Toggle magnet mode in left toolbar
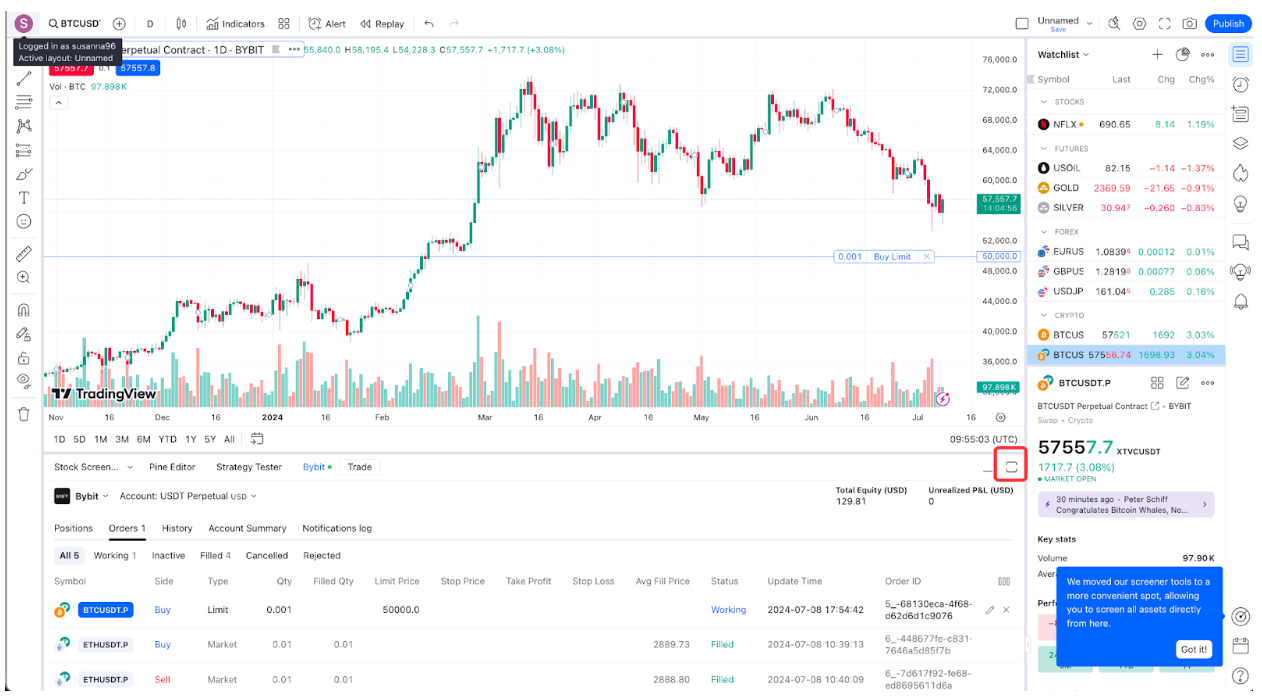Viewport: 1262px width, 696px height. click(x=24, y=310)
